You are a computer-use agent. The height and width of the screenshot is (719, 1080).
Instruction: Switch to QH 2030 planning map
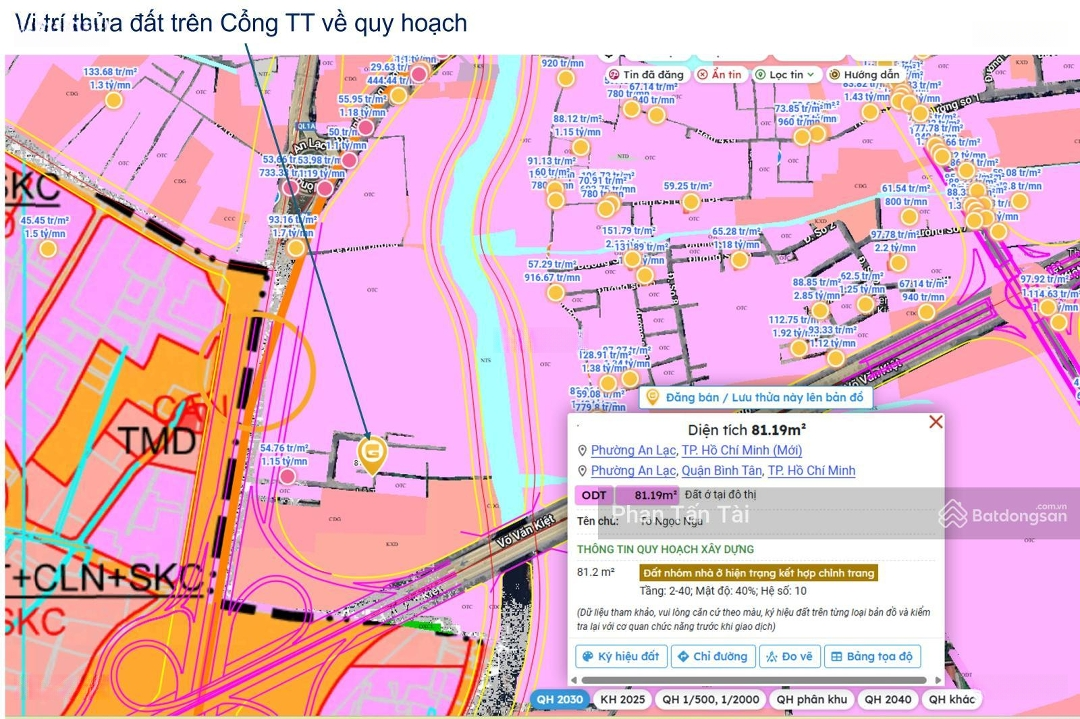(558, 699)
